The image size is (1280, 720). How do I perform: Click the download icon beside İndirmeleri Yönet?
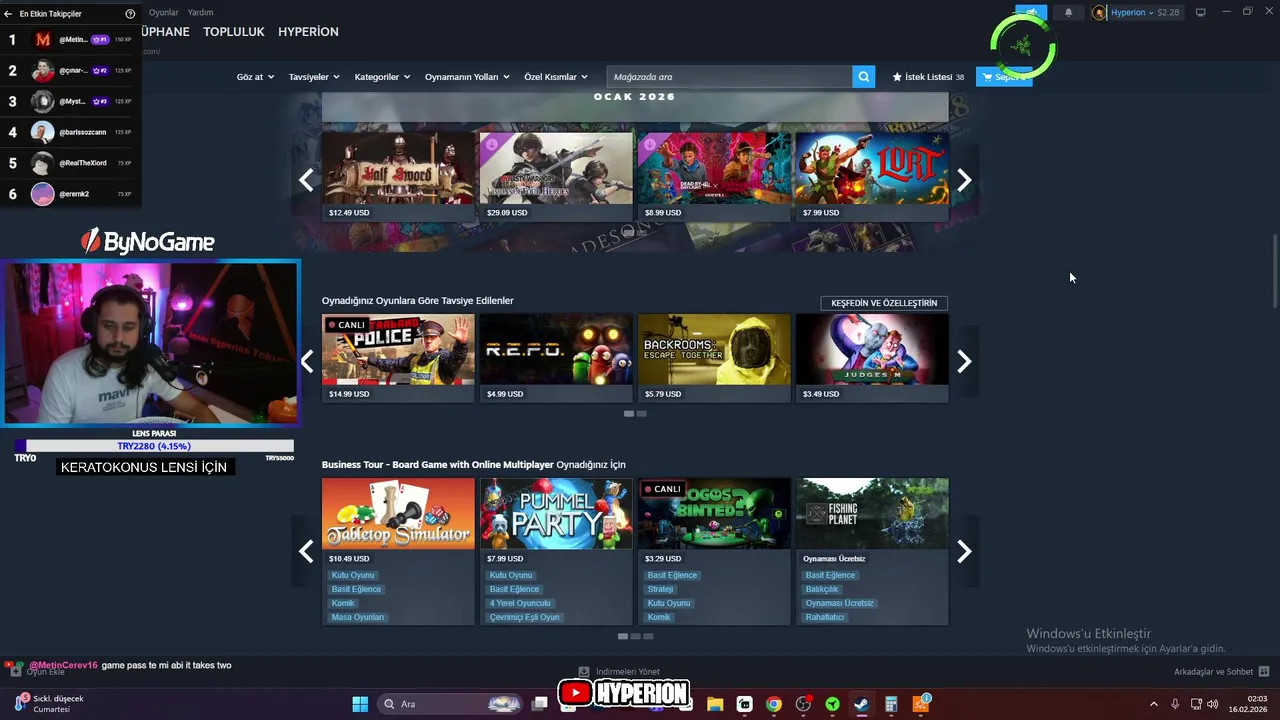point(584,671)
